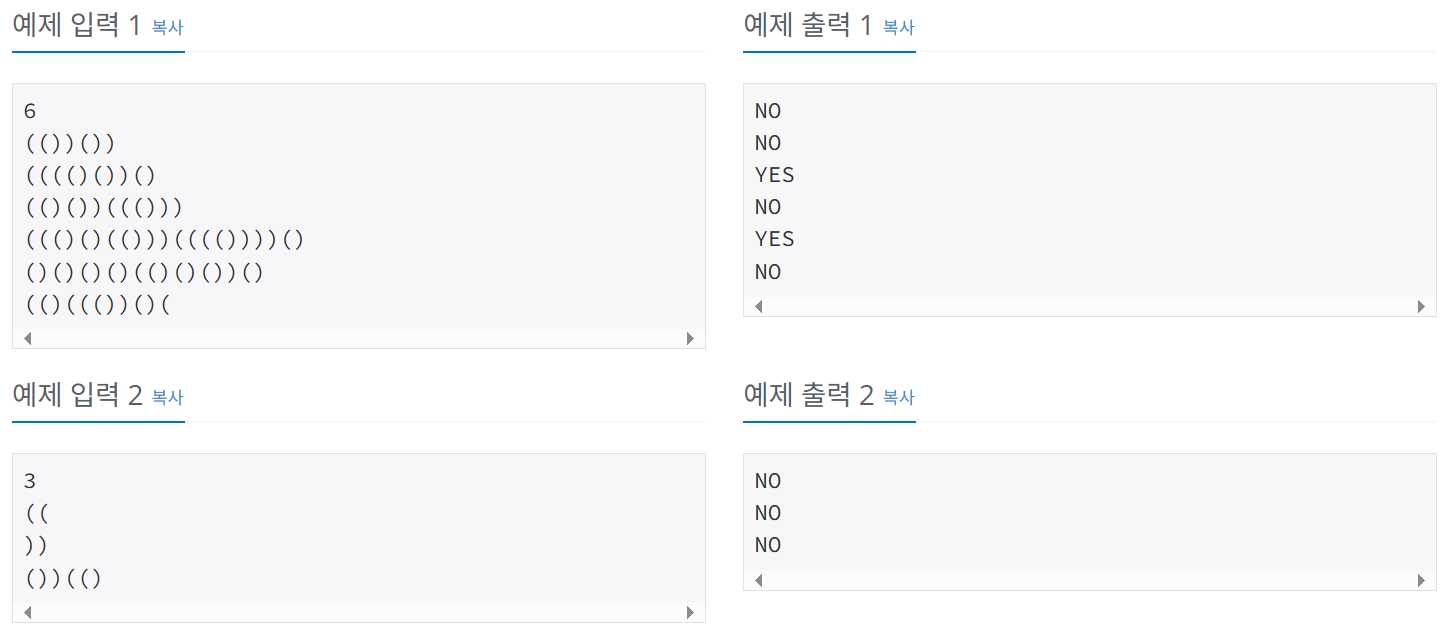The width and height of the screenshot is (1454, 636).
Task: Click the left scroll arrow under 예제 입력 1
Action: click(26, 339)
